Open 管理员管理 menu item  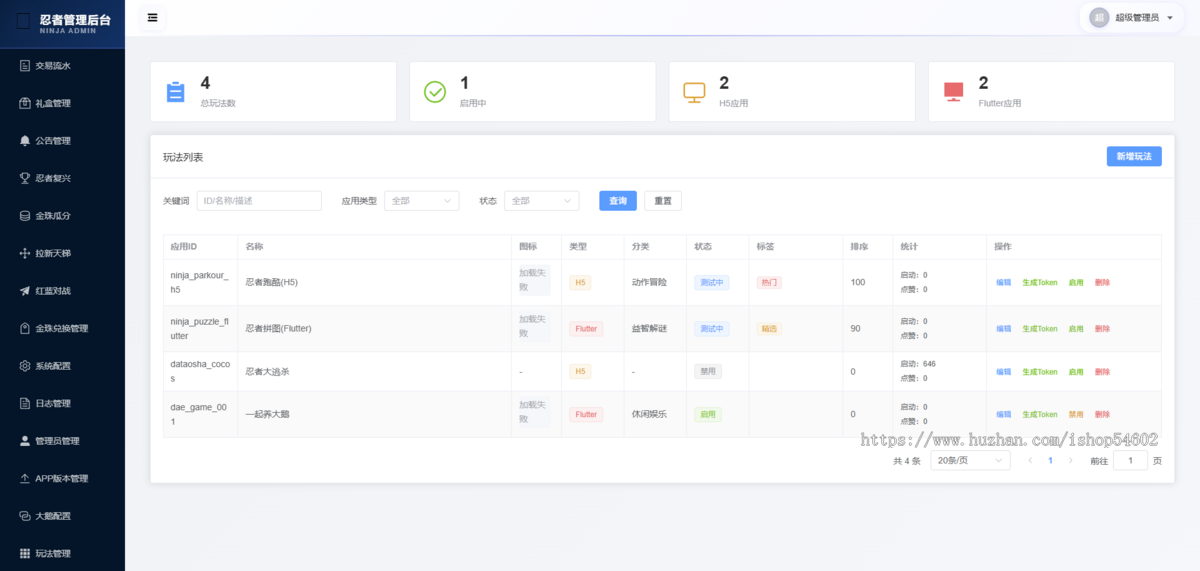pos(62,441)
